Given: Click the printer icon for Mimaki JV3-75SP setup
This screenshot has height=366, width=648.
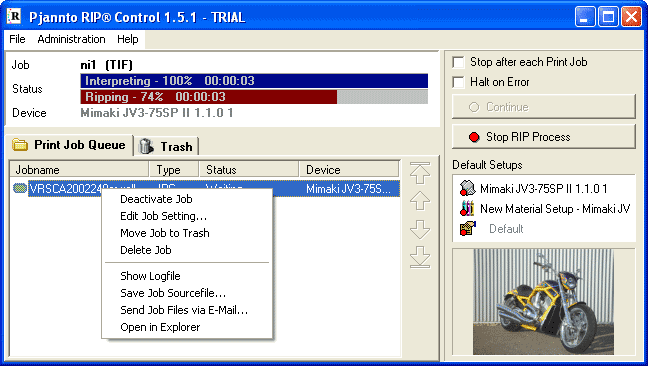Looking at the screenshot, I should (467, 188).
